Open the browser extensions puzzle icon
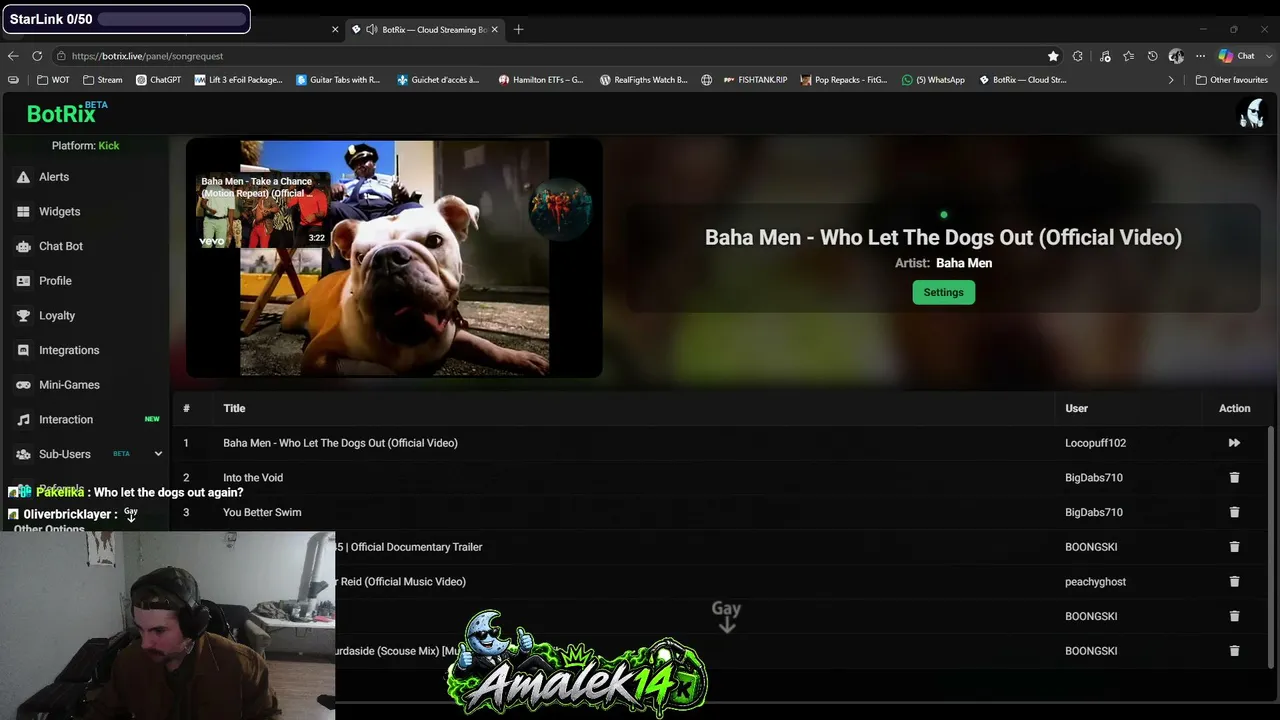The height and width of the screenshot is (720, 1280). (1077, 56)
